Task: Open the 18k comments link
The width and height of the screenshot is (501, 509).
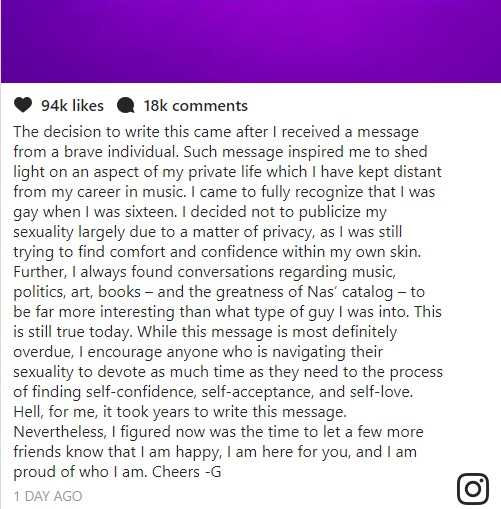Action: point(196,106)
